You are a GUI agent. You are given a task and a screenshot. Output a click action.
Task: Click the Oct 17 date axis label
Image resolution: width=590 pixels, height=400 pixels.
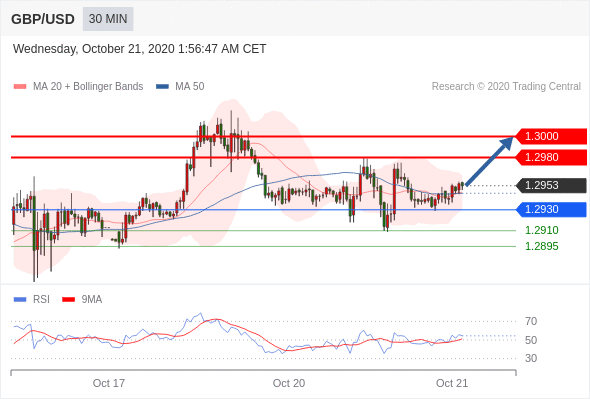pyautogui.click(x=109, y=383)
